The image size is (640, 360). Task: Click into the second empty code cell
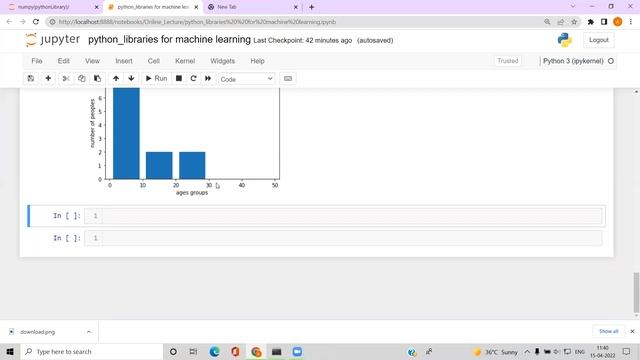352,238
